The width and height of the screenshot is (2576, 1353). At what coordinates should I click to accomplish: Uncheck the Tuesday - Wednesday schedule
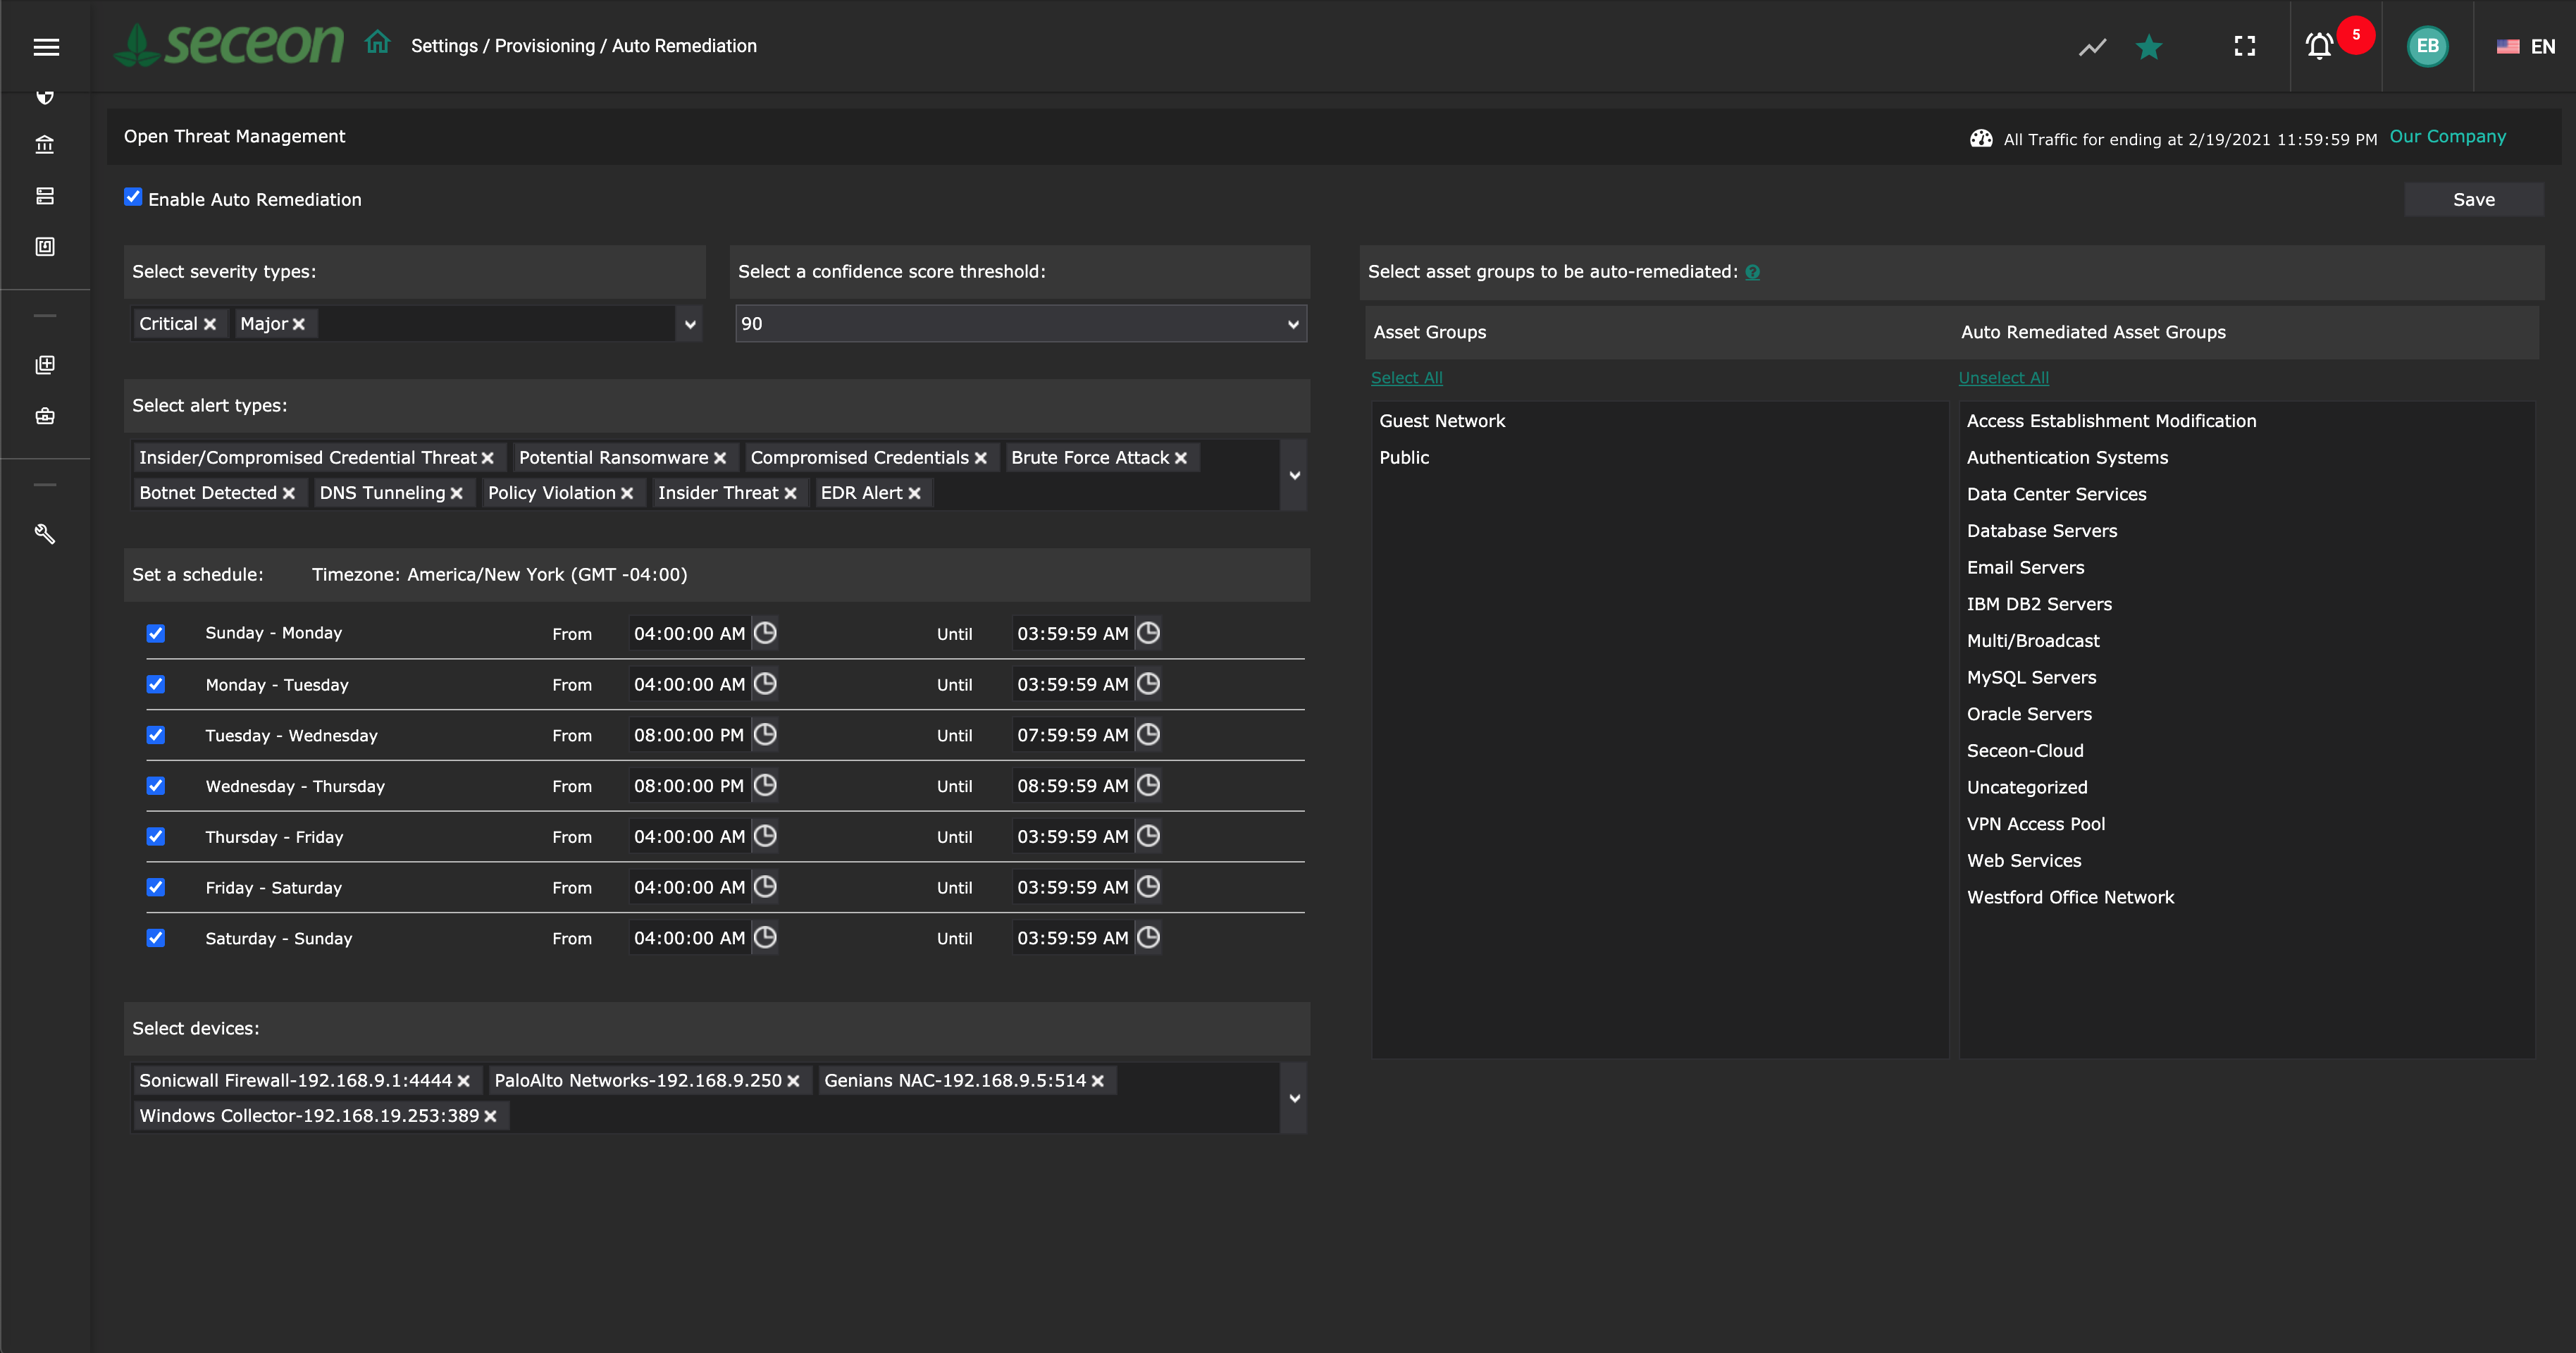156,735
